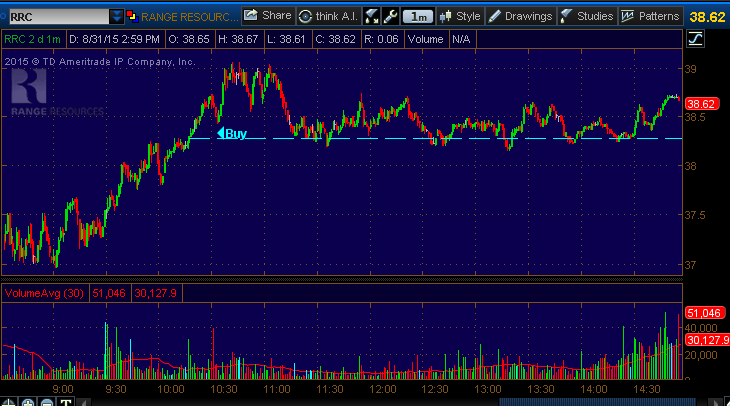Click the icon left of the wrench
The height and width of the screenshot is (406, 730).
(x=372, y=16)
